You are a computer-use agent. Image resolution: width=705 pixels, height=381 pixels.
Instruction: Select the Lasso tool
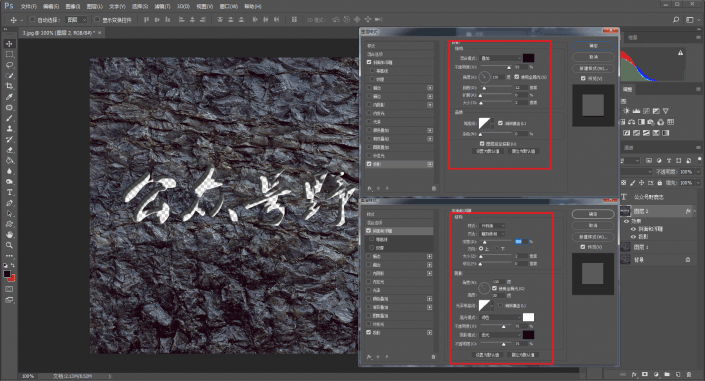[9, 65]
